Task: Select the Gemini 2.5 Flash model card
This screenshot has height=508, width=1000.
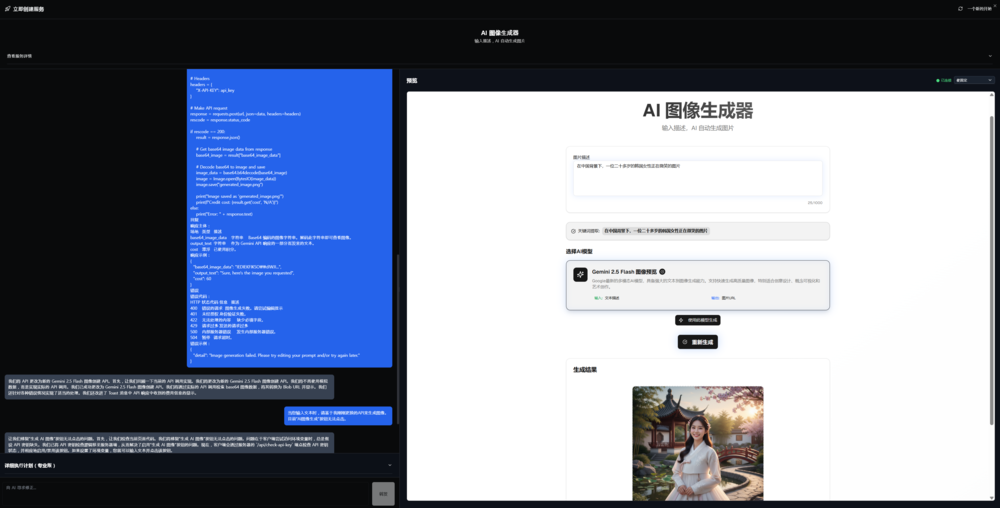Action: (x=697, y=285)
